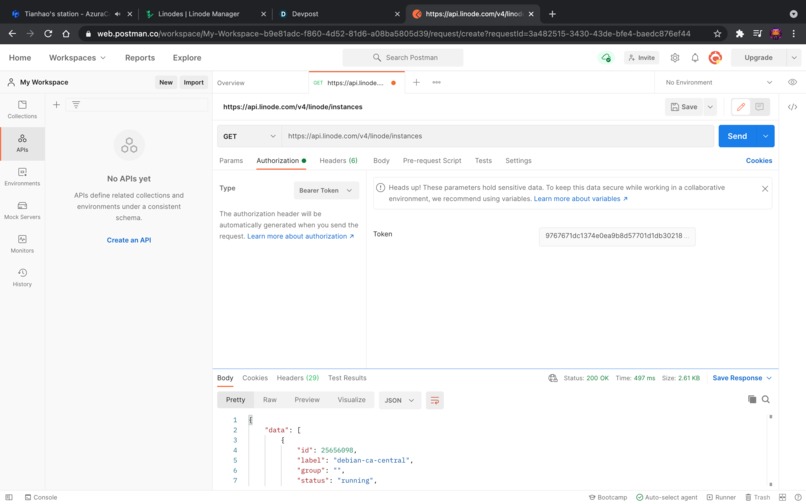Switch to the Params tab

231,160
